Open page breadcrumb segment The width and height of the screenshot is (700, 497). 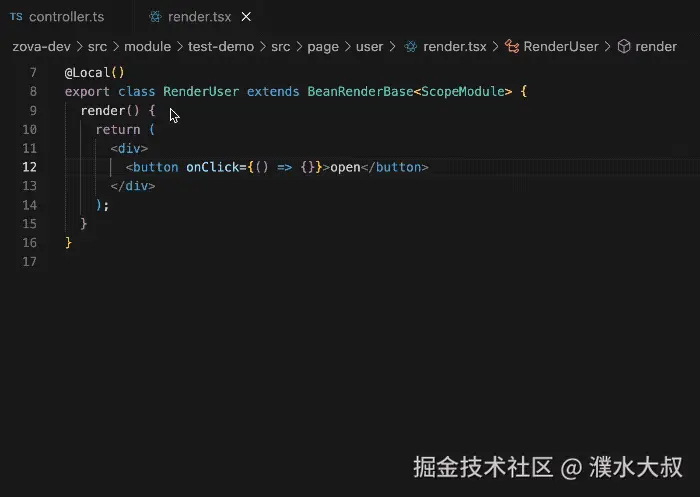[x=323, y=47]
